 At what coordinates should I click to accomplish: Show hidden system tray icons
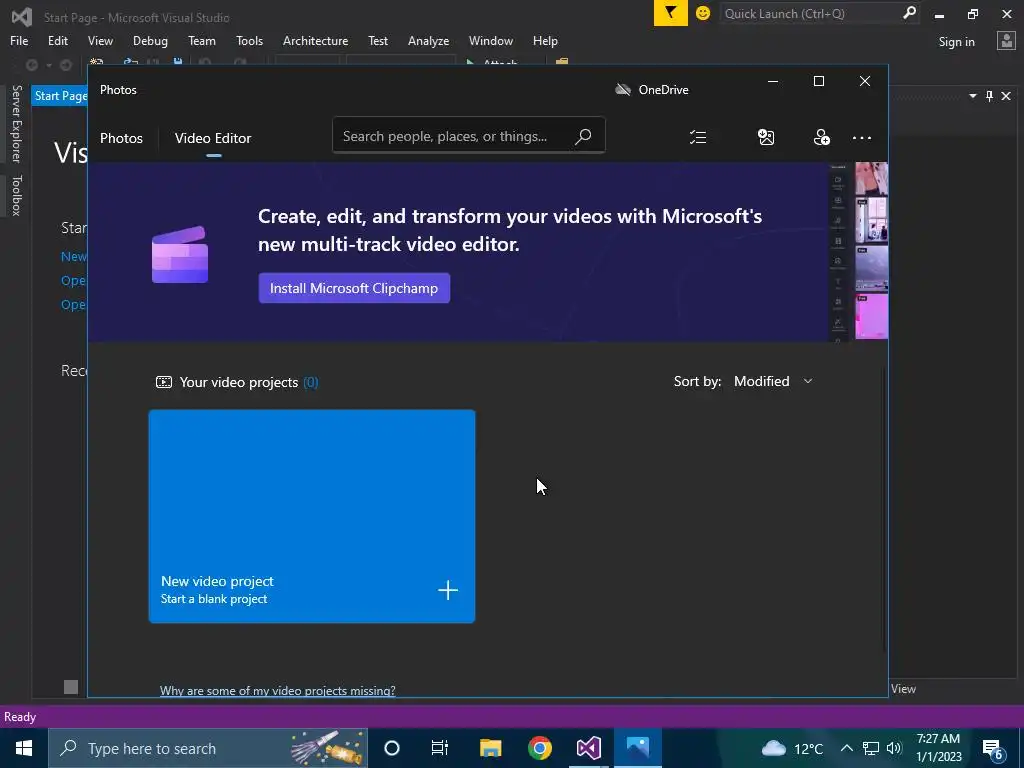(846, 748)
